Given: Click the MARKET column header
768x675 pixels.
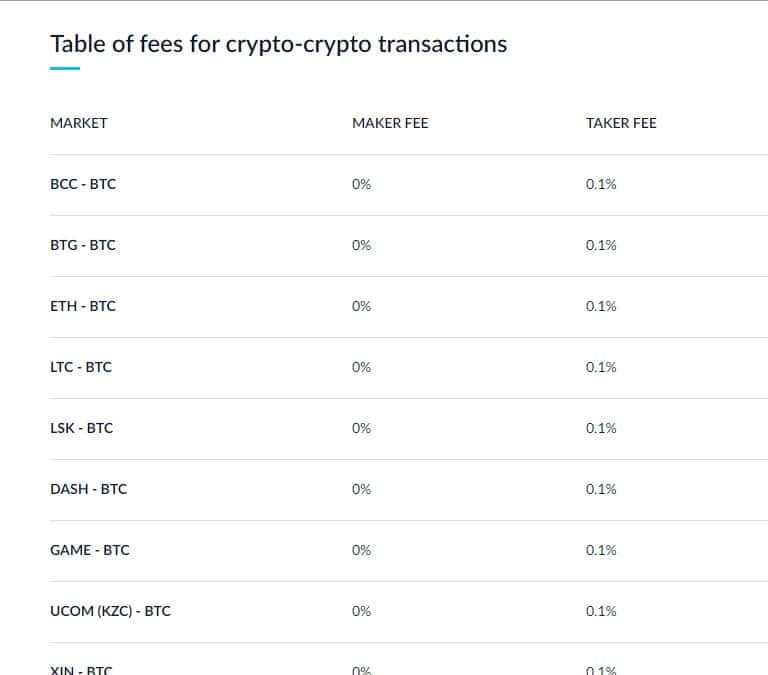Looking at the screenshot, I should 79,123.
